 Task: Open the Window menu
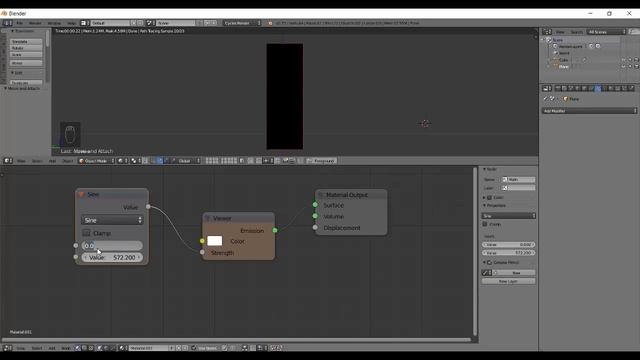[x=54, y=23]
